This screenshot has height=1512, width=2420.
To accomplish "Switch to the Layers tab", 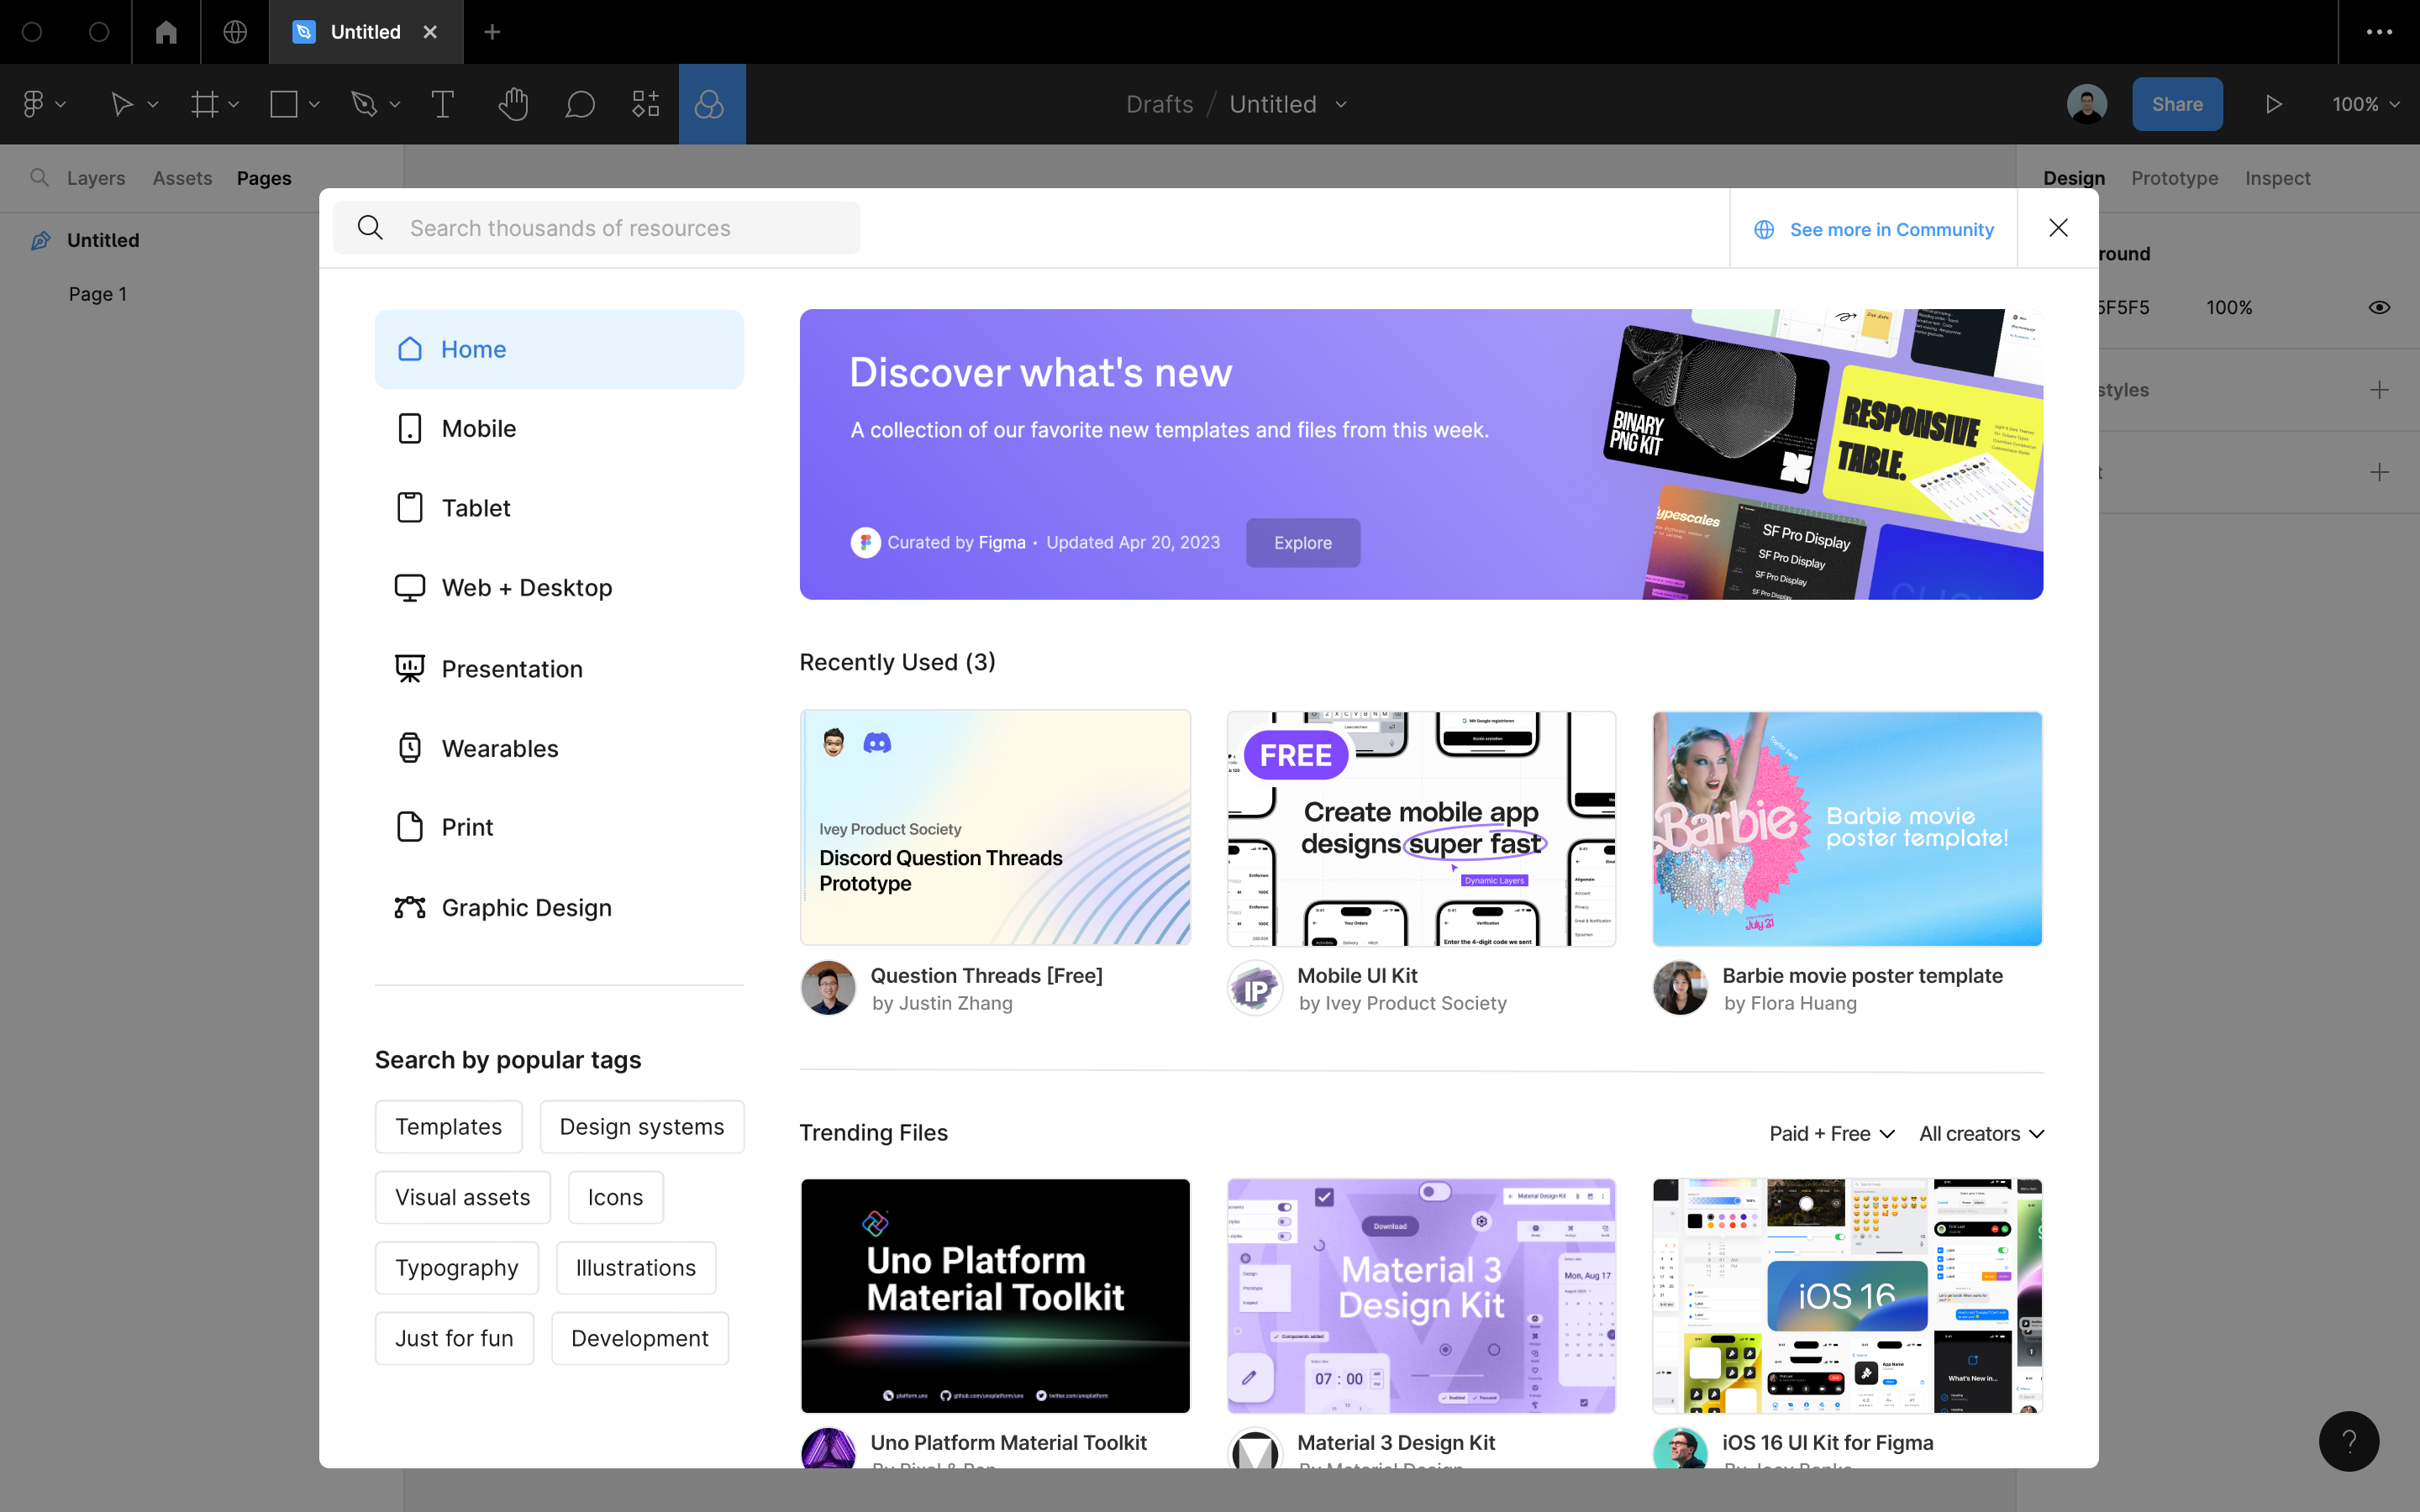I will (96, 178).
